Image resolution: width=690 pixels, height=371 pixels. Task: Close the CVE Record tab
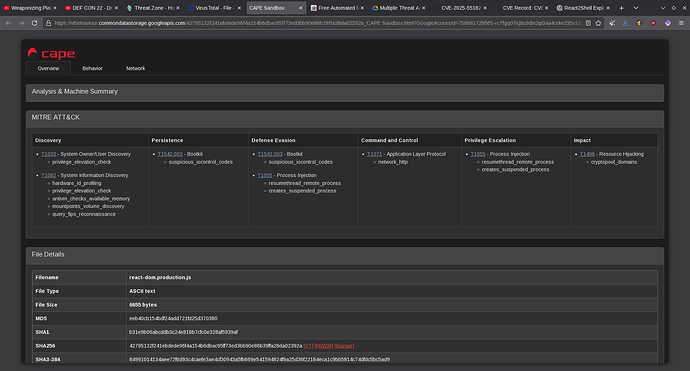coord(547,8)
